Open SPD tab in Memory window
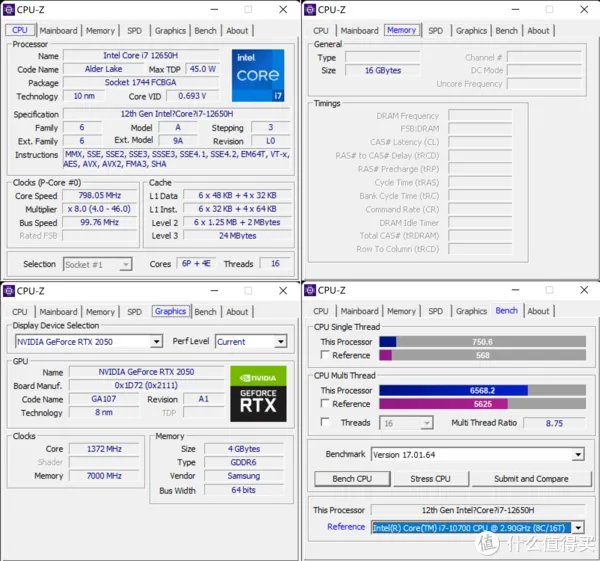The height and width of the screenshot is (561, 600). pyautogui.click(x=435, y=31)
